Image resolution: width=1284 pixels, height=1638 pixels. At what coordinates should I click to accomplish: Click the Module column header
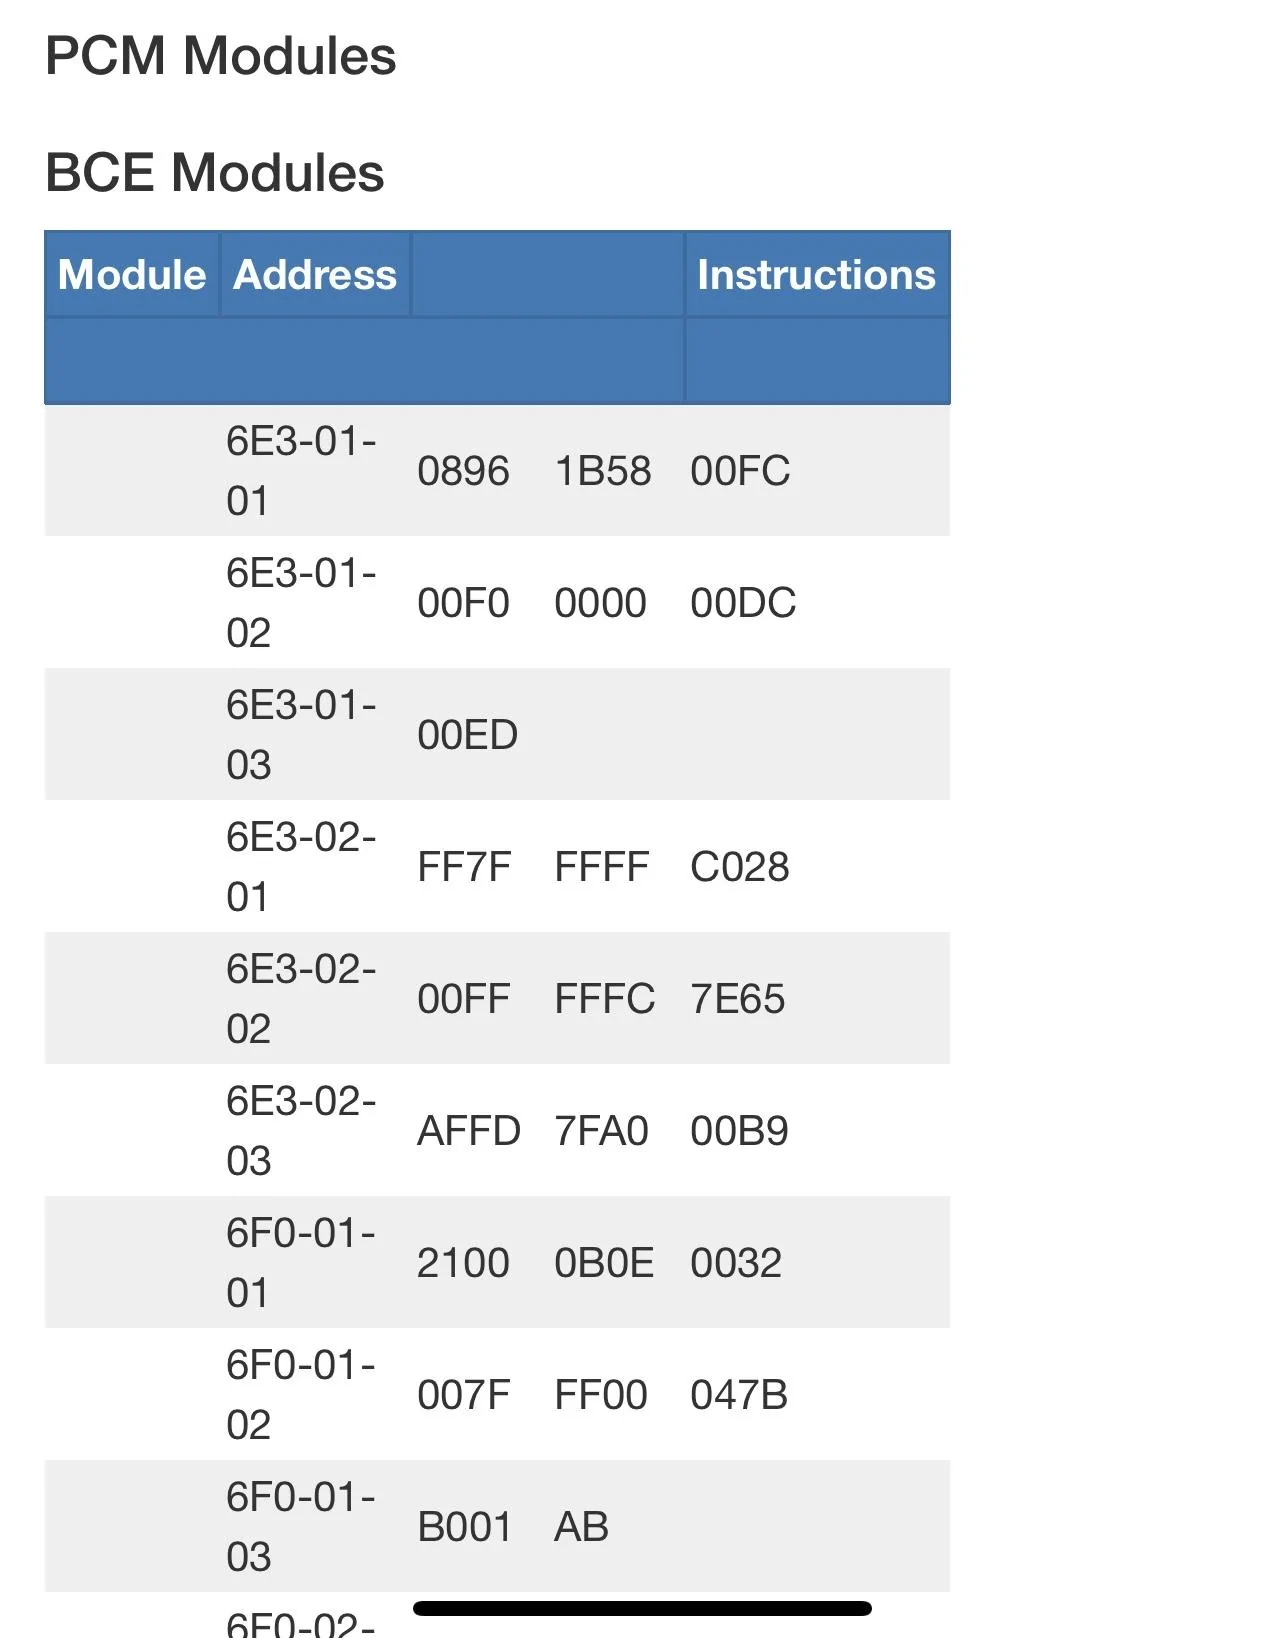(x=132, y=275)
